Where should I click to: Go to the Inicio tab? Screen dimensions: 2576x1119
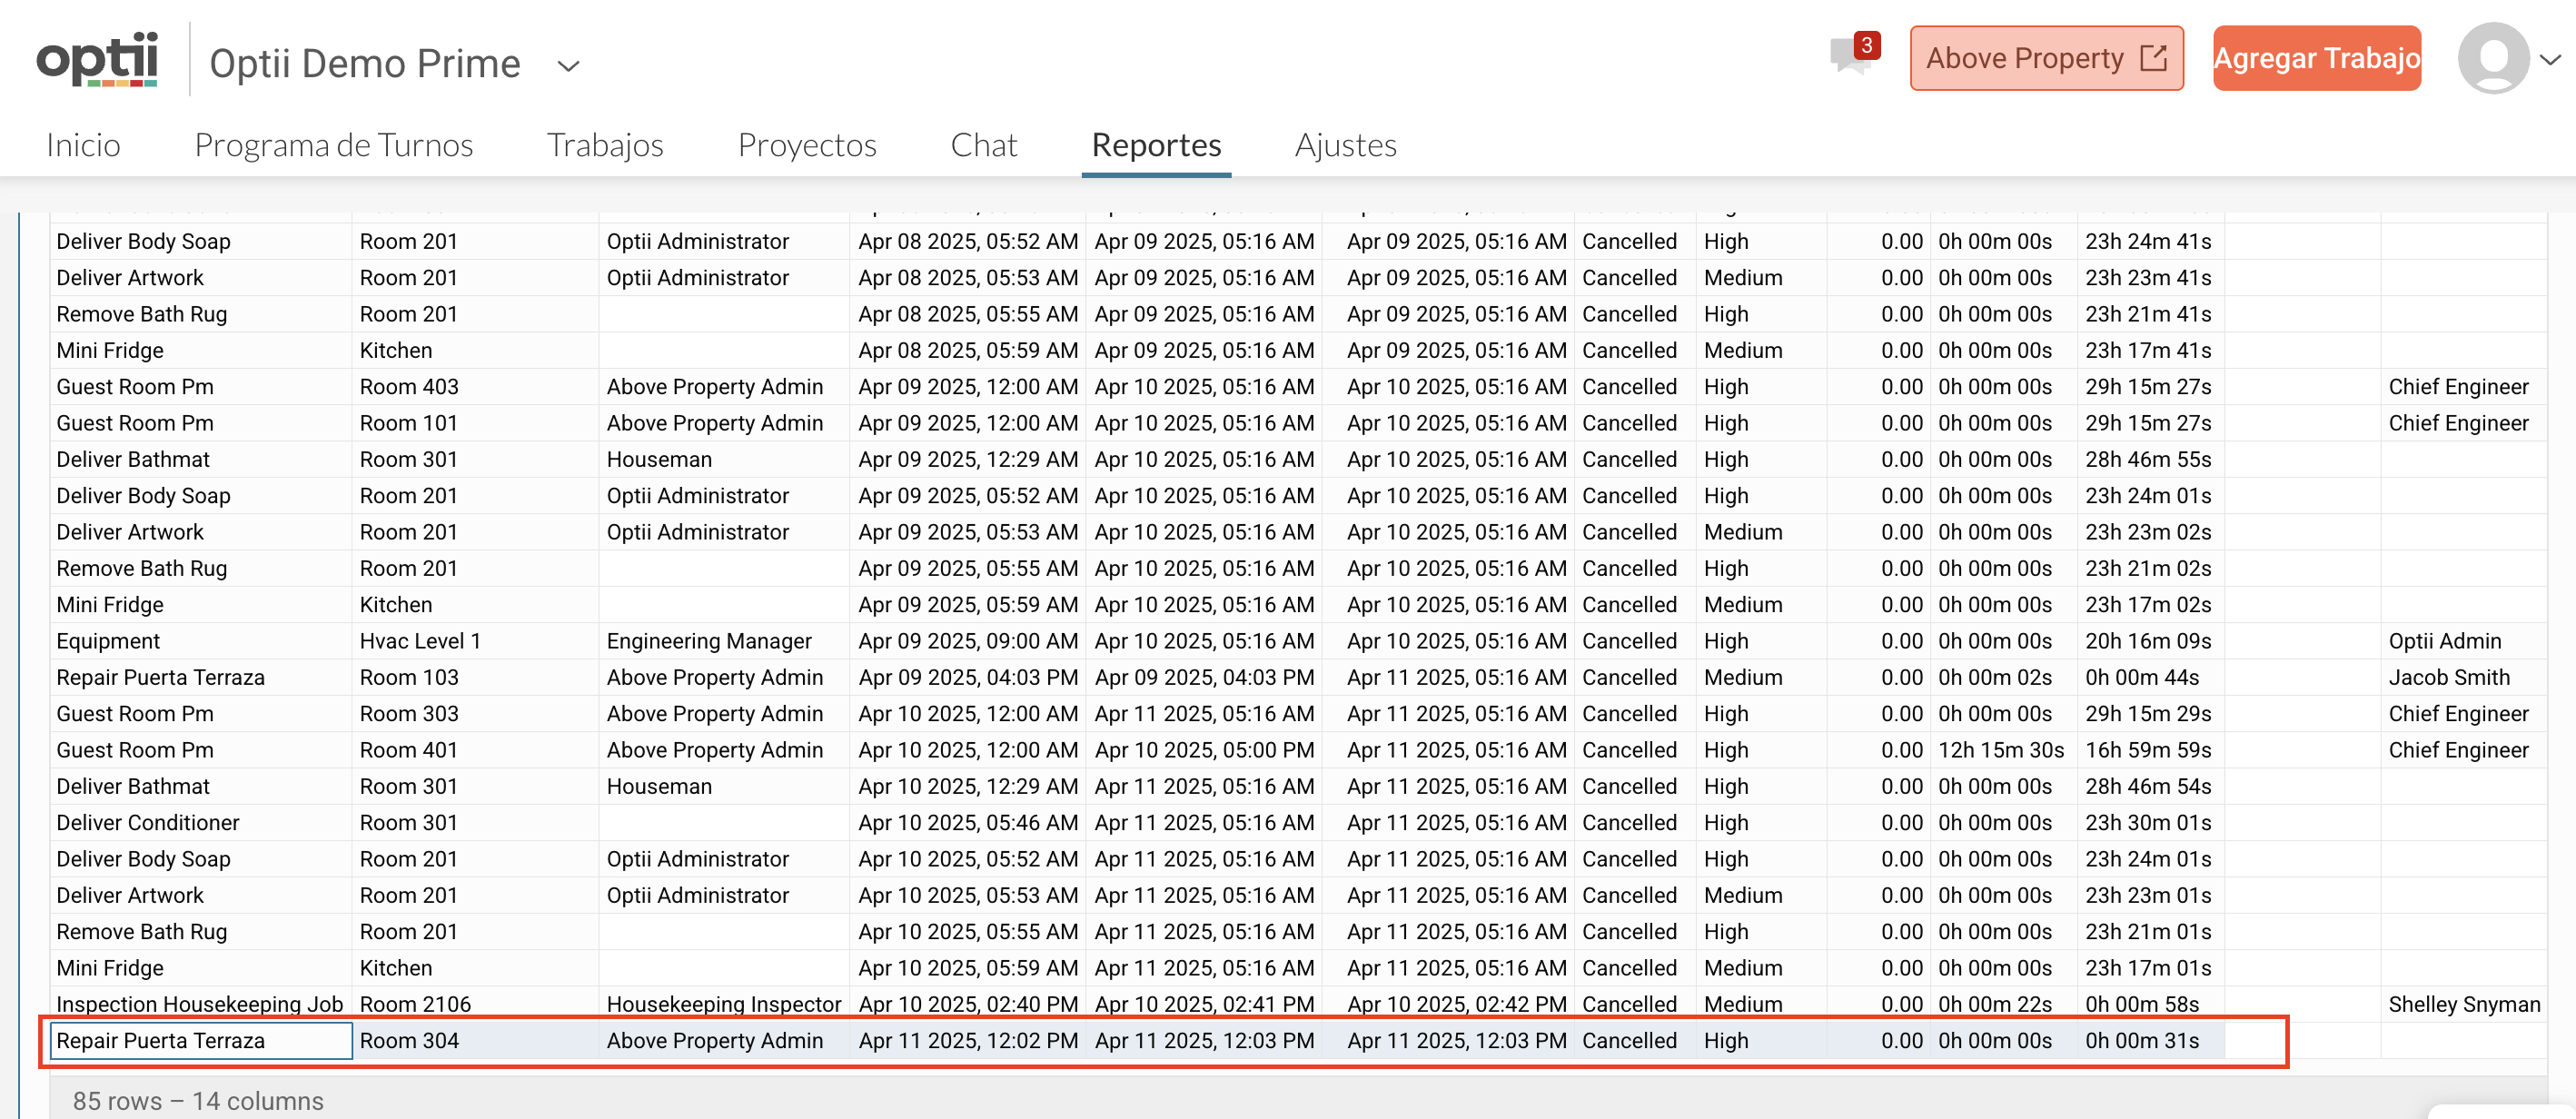83,145
